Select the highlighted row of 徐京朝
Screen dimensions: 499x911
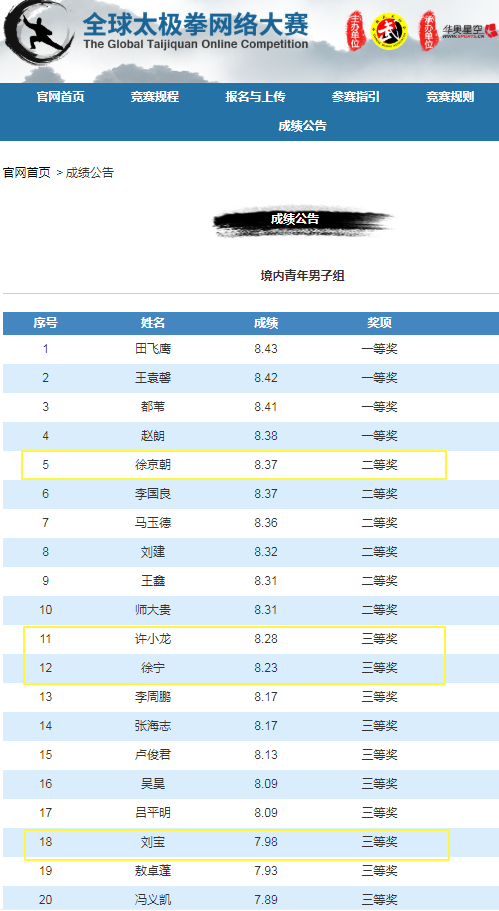(234, 465)
